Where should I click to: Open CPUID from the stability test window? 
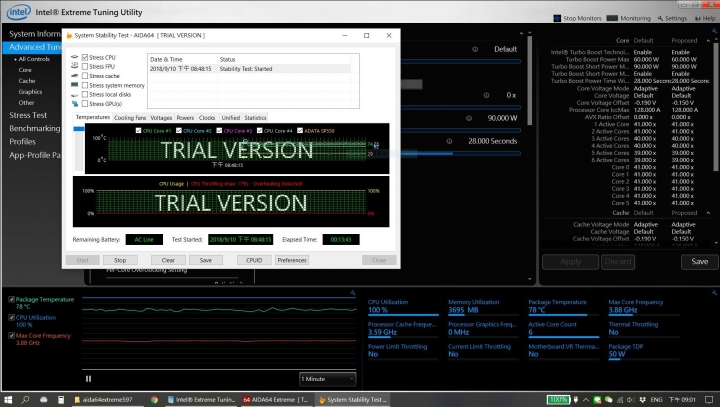point(254,260)
